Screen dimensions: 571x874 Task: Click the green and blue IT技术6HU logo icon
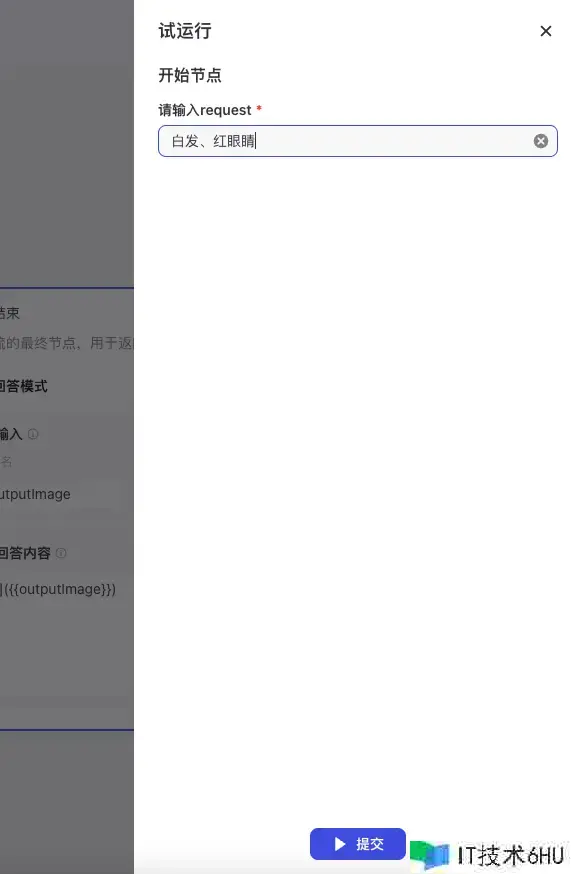[429, 854]
